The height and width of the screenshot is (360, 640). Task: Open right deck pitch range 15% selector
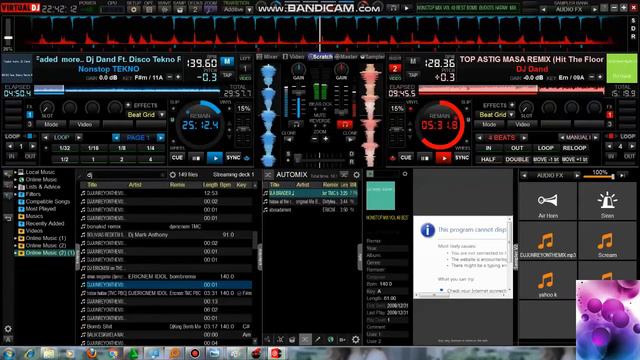pos(397,109)
